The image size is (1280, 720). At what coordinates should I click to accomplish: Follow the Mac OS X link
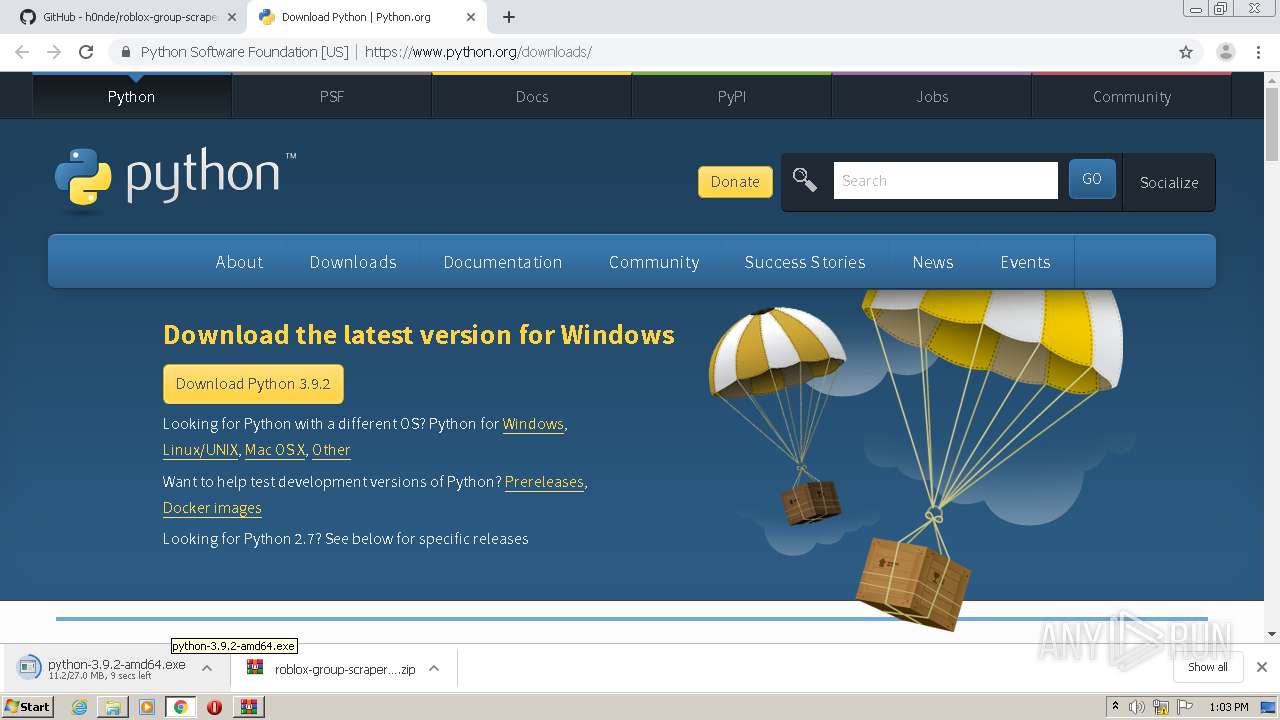pos(275,450)
